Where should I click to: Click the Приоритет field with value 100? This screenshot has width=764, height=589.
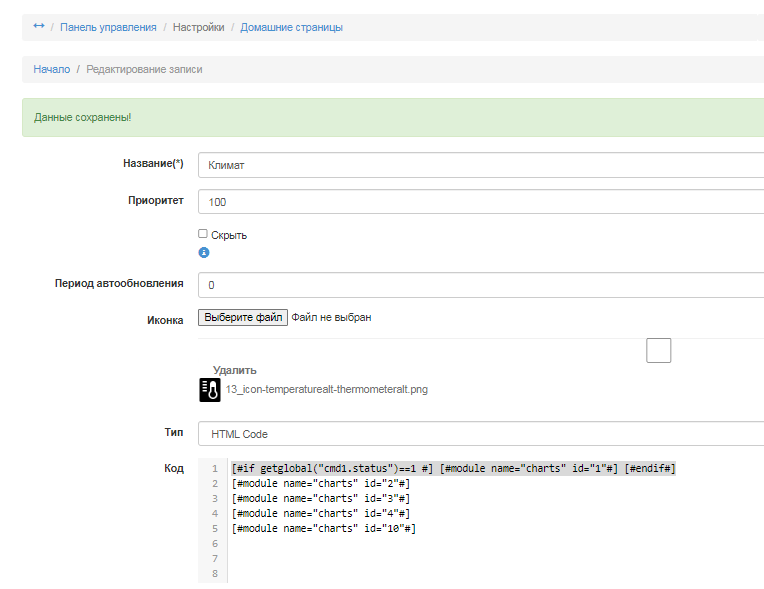pos(480,202)
